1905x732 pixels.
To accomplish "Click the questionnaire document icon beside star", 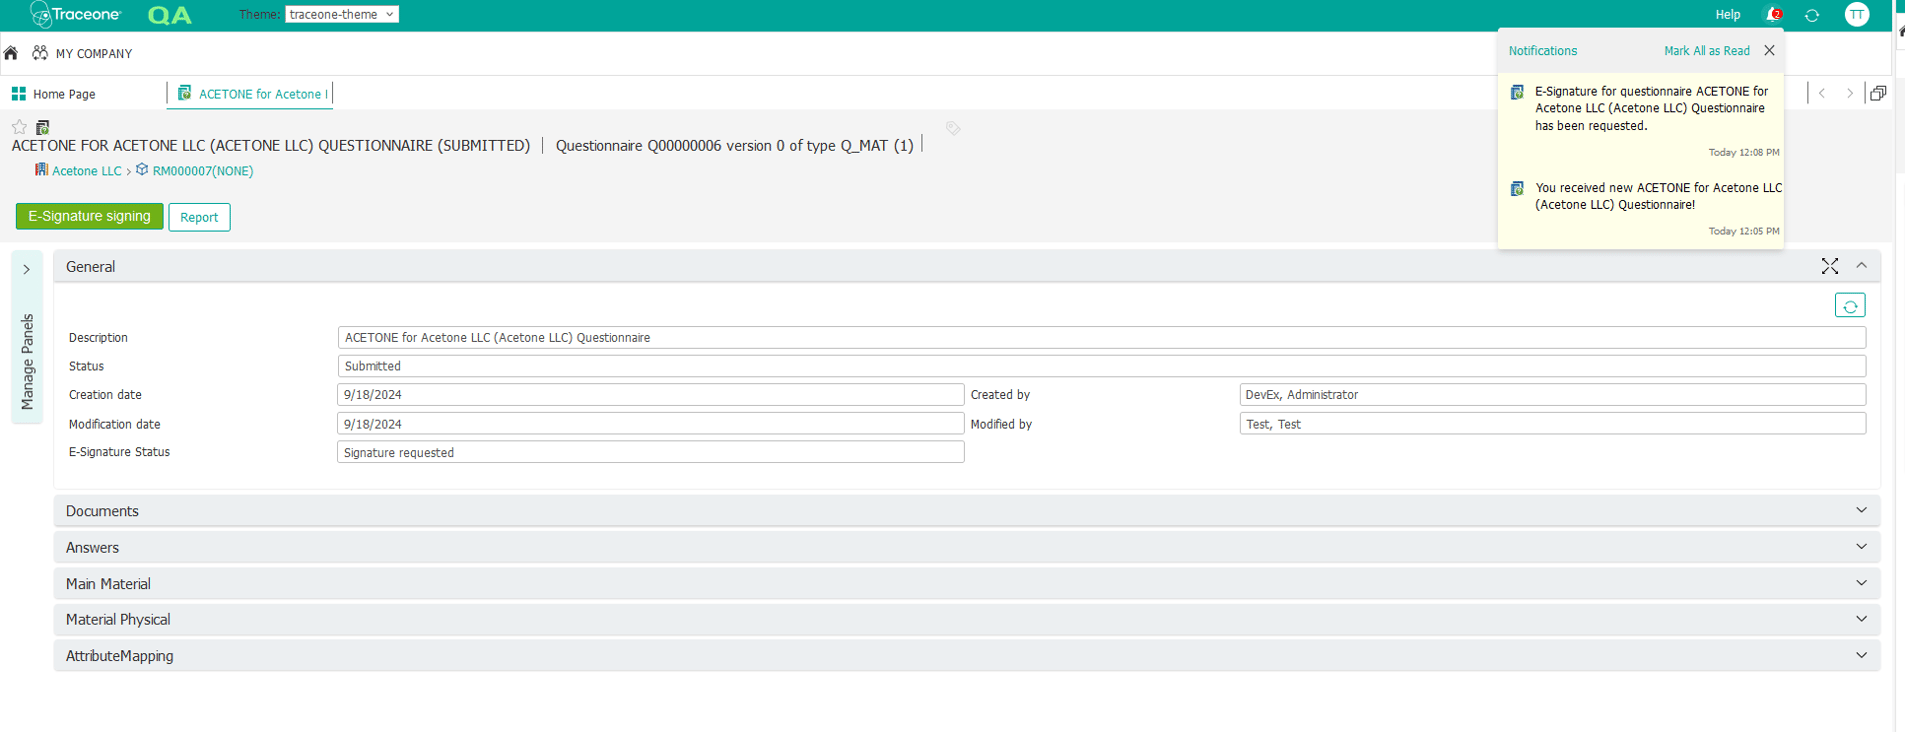I will 43,127.
